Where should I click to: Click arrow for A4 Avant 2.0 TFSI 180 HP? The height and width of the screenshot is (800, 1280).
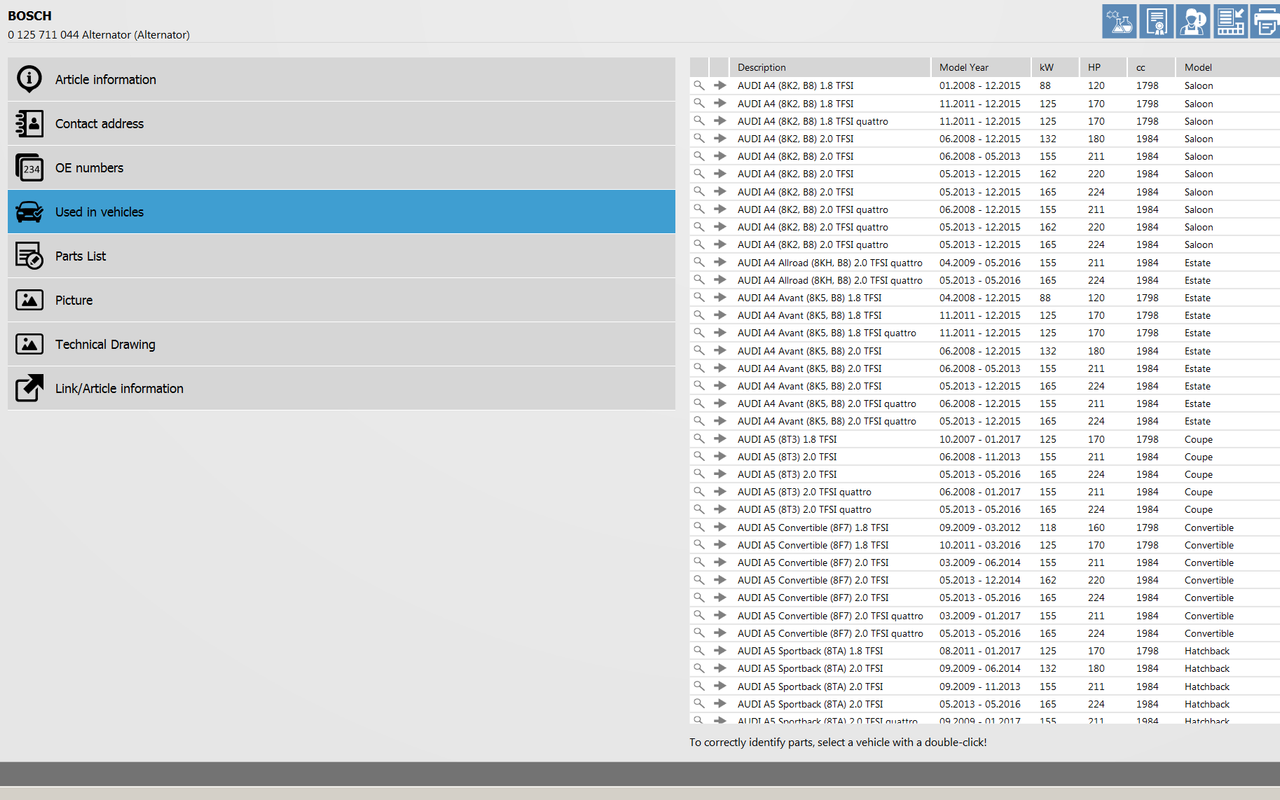click(720, 351)
